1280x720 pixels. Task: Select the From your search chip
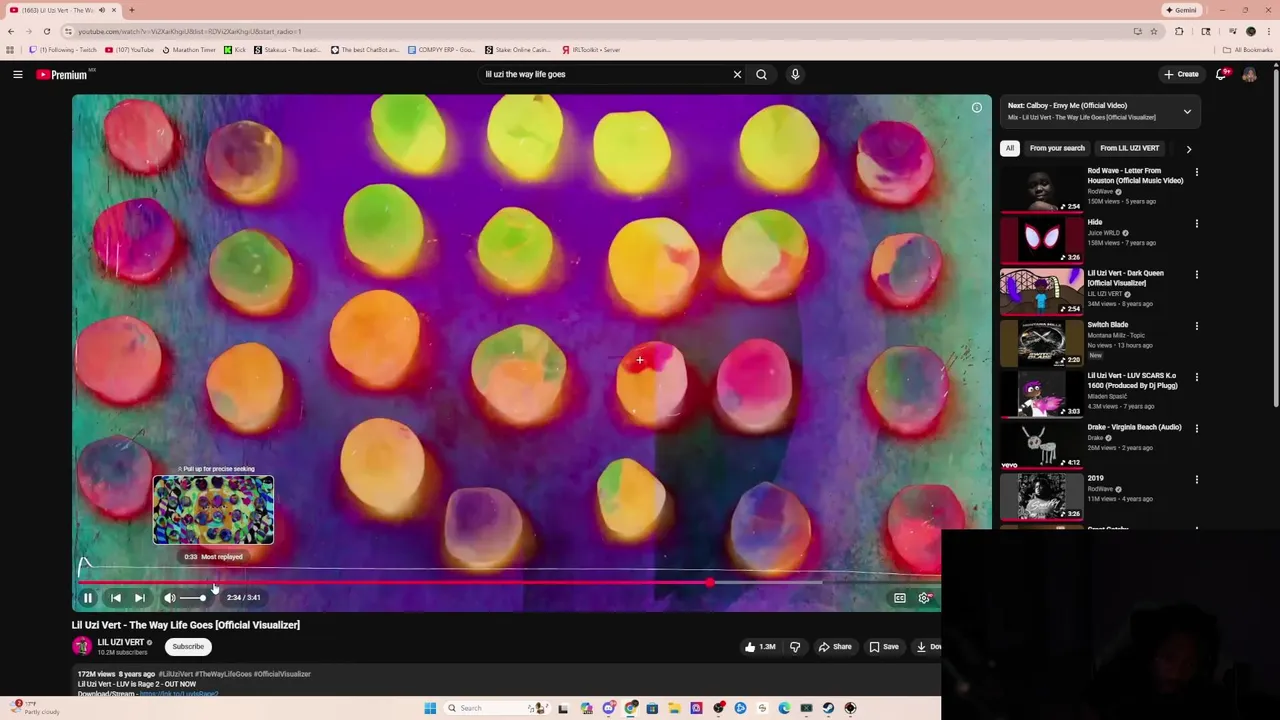tap(1057, 148)
